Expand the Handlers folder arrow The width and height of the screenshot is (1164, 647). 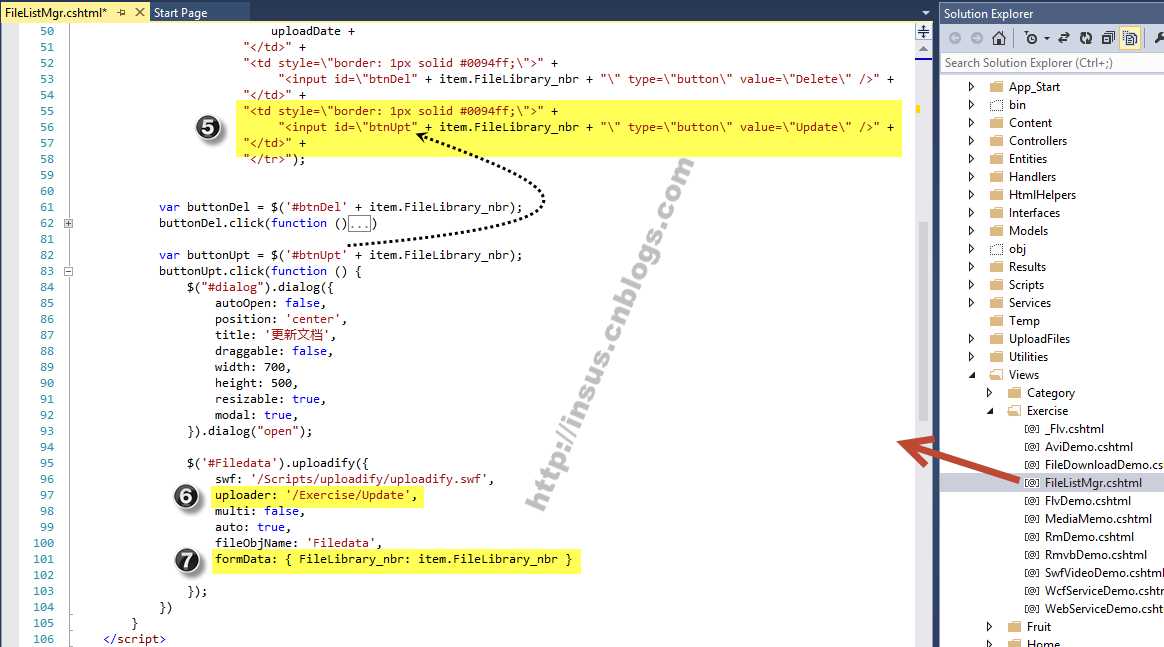971,177
